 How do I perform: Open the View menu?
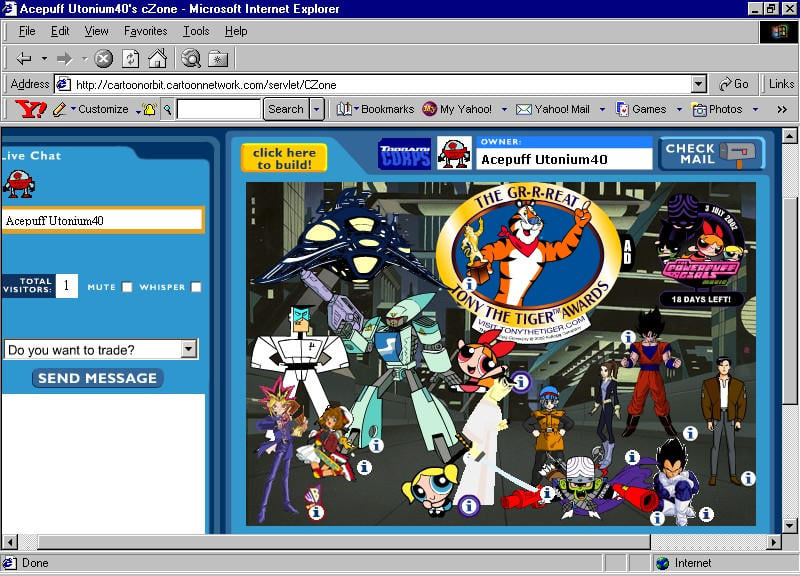click(x=96, y=31)
